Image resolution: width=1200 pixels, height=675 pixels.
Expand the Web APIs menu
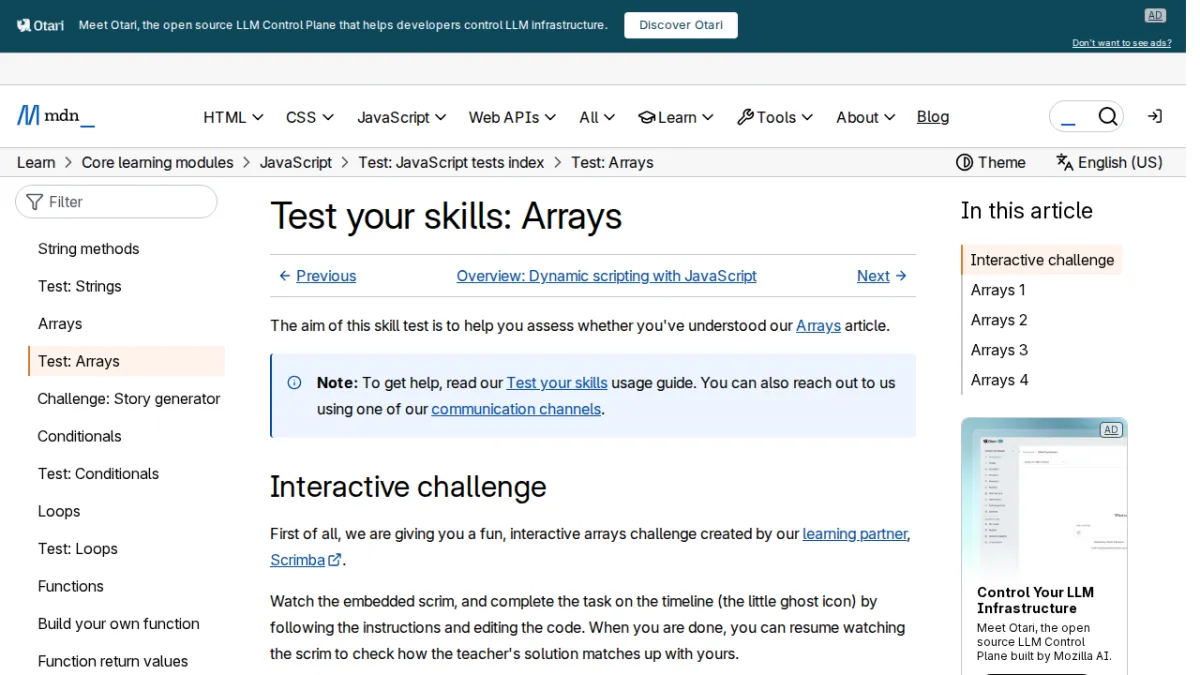(x=512, y=117)
